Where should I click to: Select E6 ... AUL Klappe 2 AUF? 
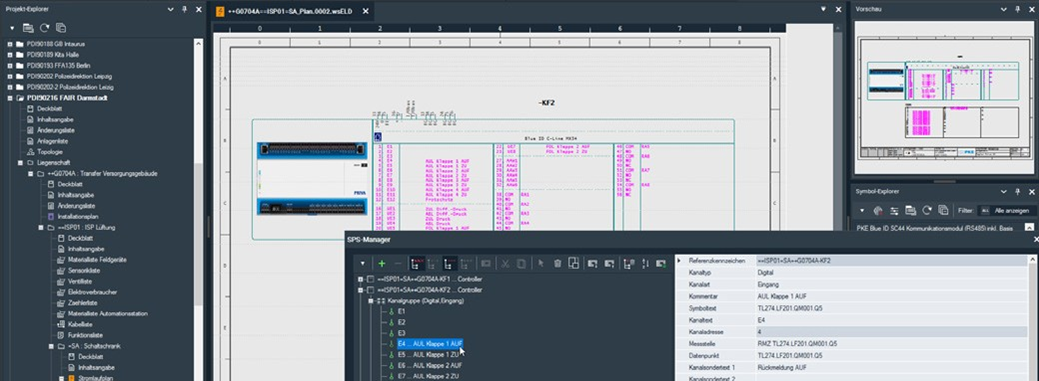coord(430,365)
